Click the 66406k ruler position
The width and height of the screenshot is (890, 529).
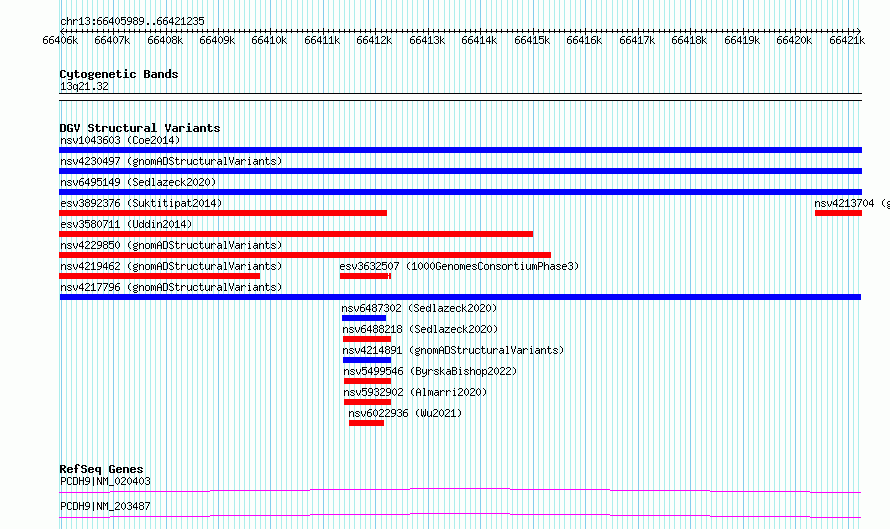[x=60, y=40]
